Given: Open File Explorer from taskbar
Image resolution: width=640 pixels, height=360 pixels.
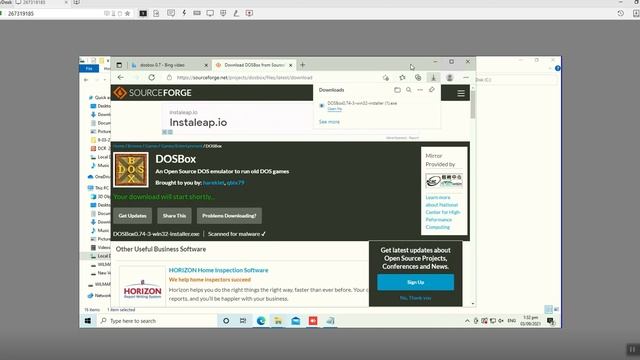Looking at the screenshot, I should click(278, 321).
